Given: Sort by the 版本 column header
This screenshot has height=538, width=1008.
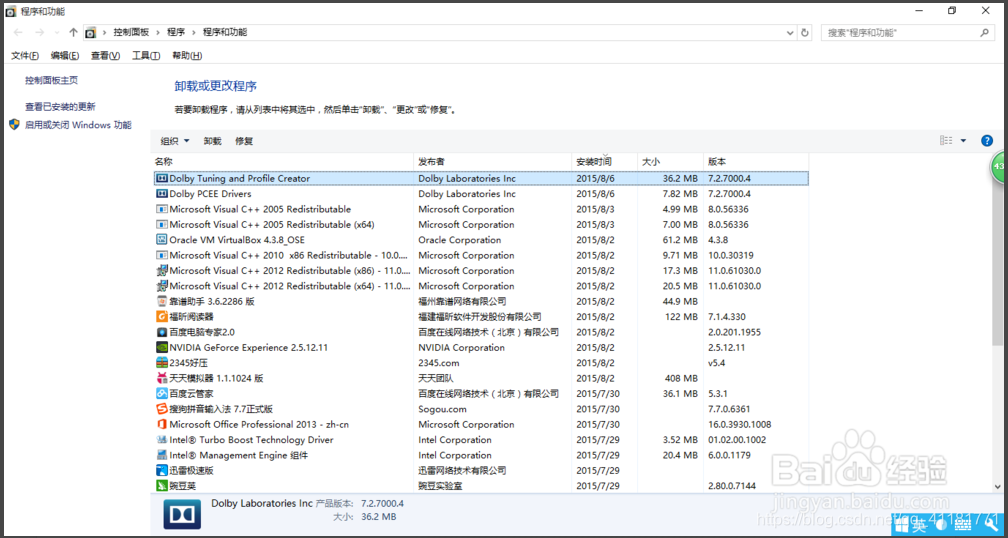Looking at the screenshot, I should [756, 161].
